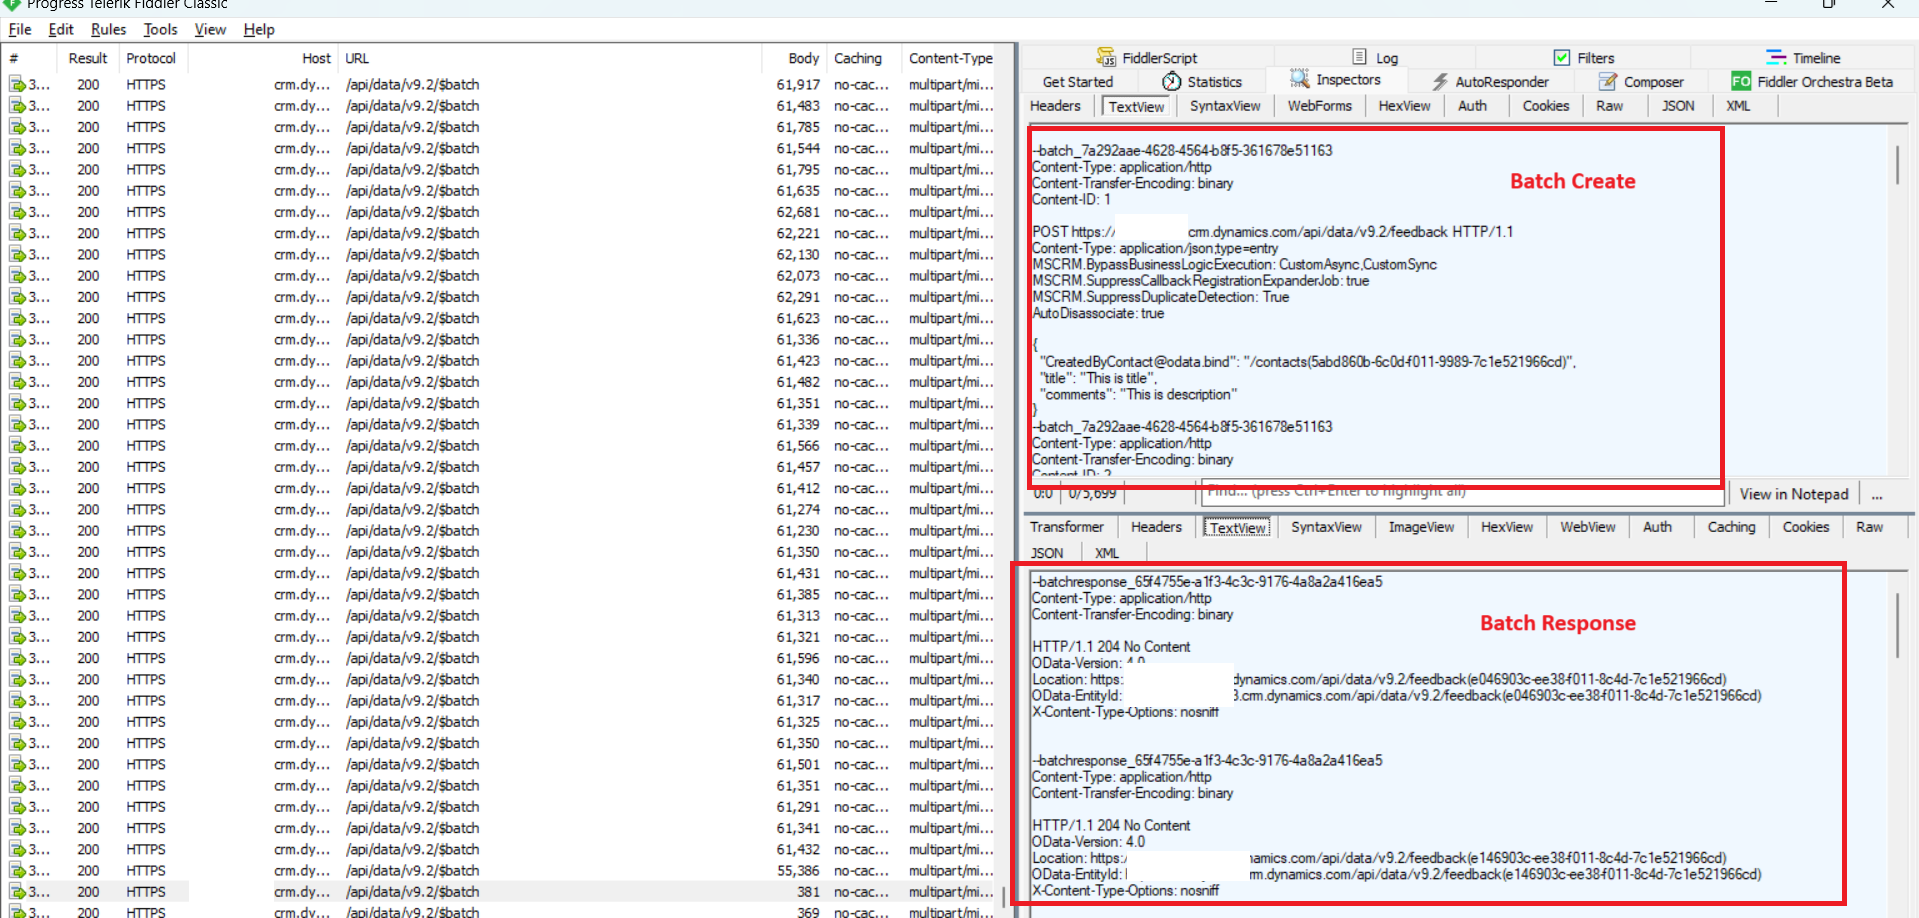Click the response TextView vertical scrollbar thumb

(1897, 625)
